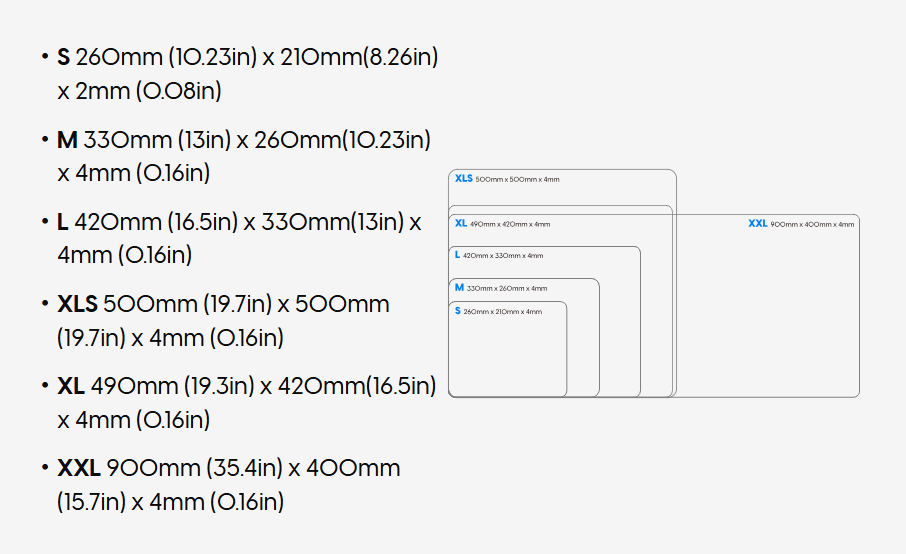Click the blue XLS label in the diagram
Viewport: 906px width, 554px height.
click(x=463, y=179)
